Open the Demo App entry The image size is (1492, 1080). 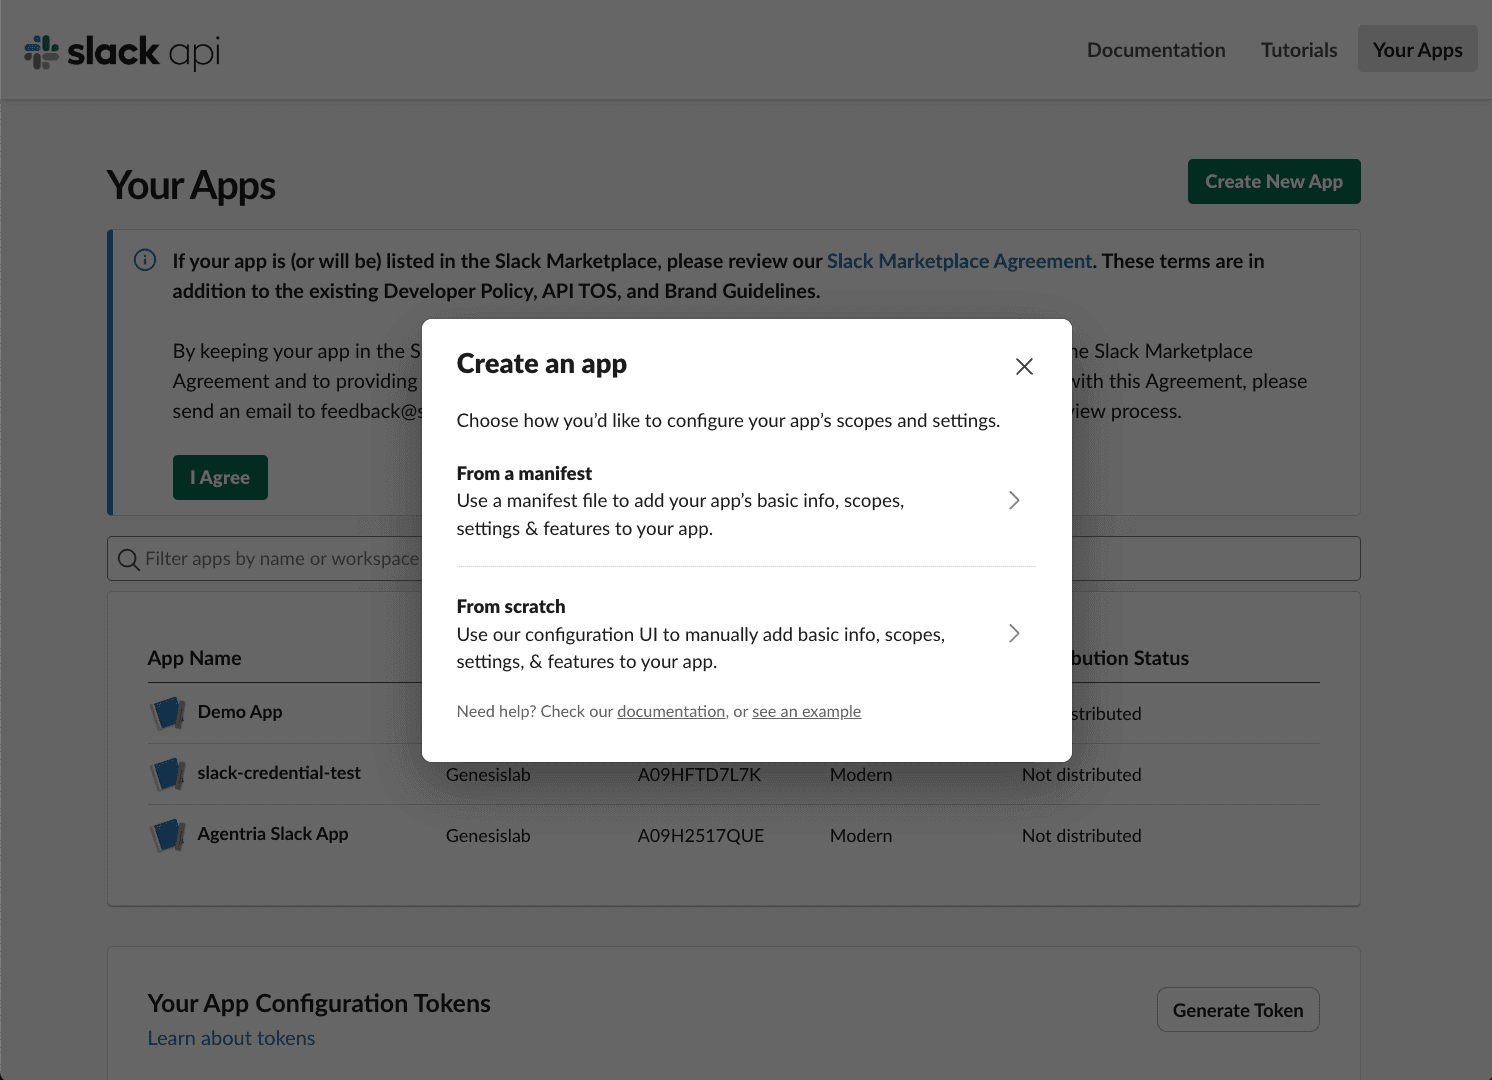(x=240, y=712)
